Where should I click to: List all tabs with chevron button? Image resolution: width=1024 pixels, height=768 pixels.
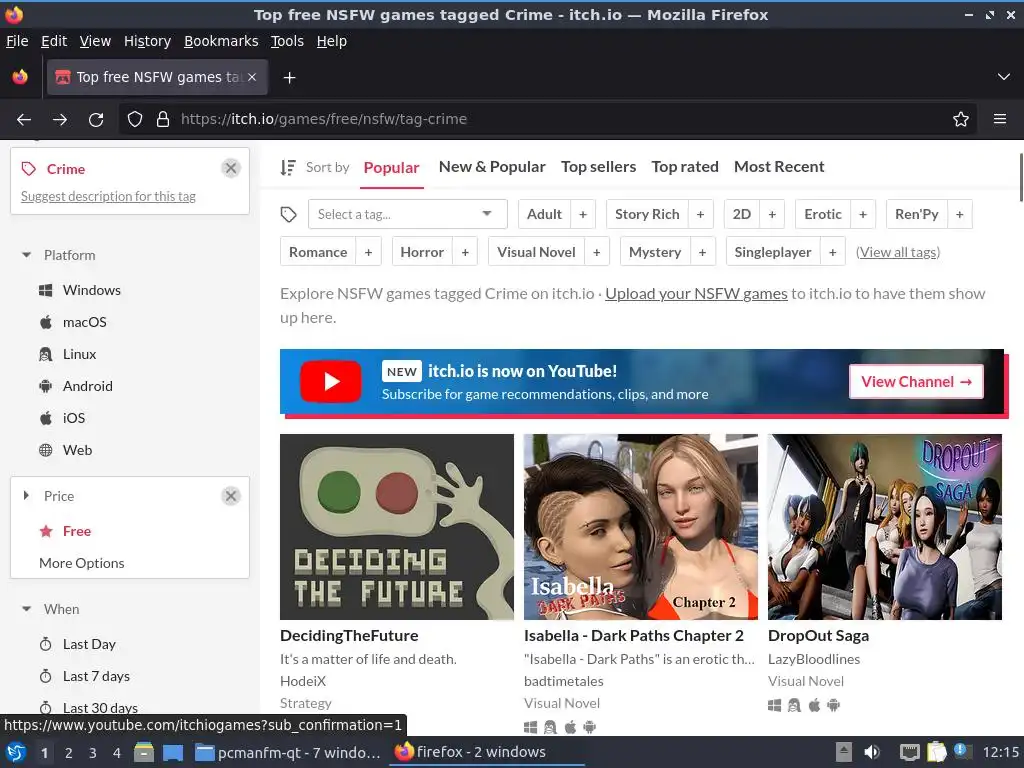pyautogui.click(x=1003, y=77)
